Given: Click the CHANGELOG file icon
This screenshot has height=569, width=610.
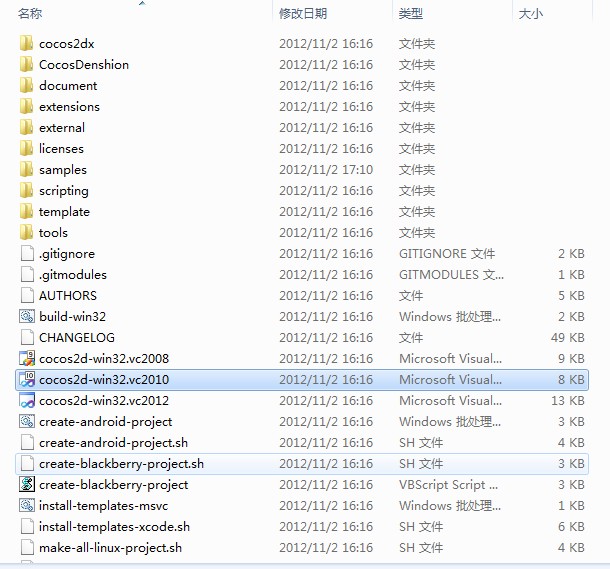Looking at the screenshot, I should pyautogui.click(x=27, y=337).
